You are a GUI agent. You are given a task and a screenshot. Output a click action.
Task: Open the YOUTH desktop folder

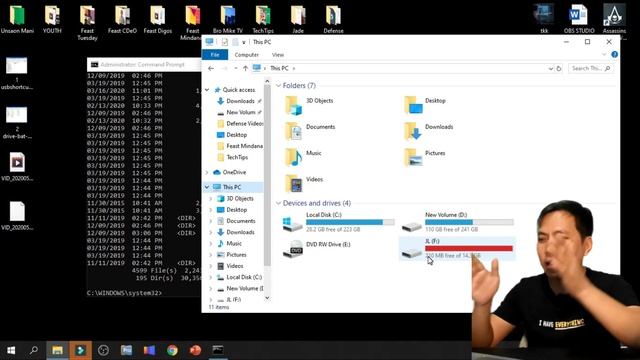pyautogui.click(x=52, y=19)
